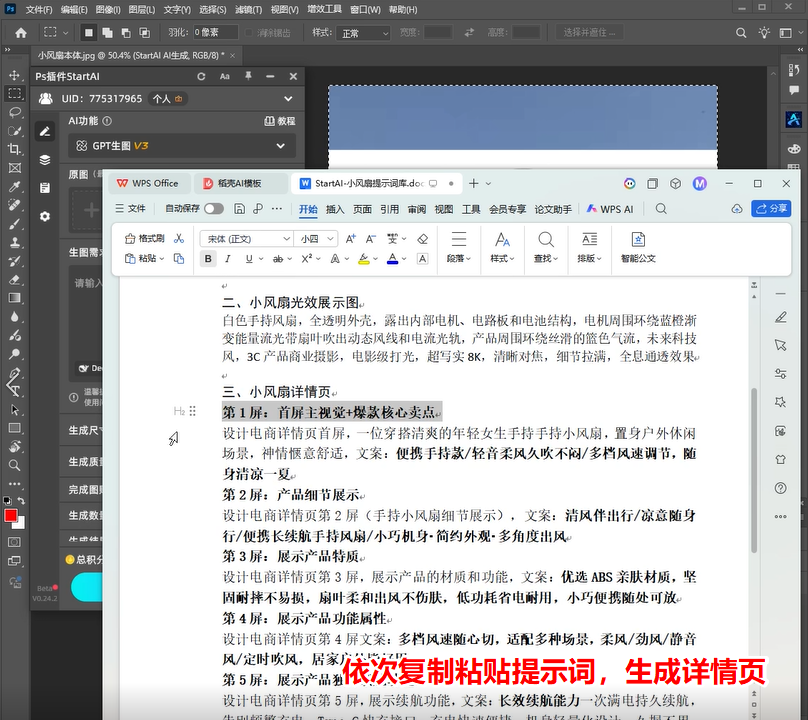Screen dimensions: 808x720
Task: Click the Cut scissors icon in WPS
Action: pyautogui.click(x=179, y=238)
